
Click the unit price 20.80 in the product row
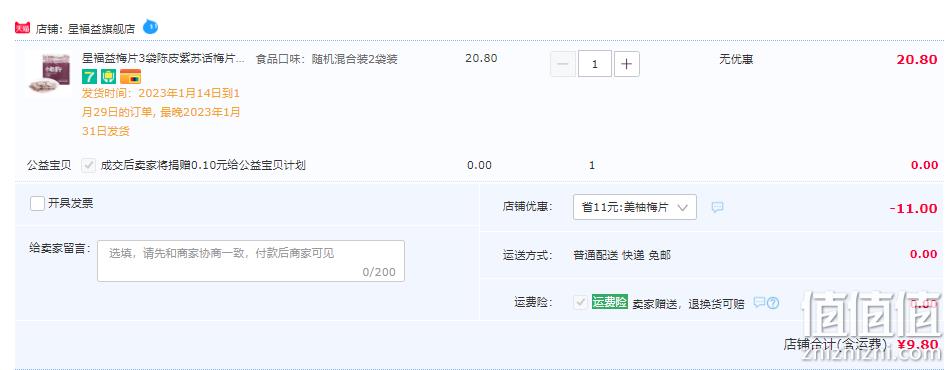click(x=481, y=58)
